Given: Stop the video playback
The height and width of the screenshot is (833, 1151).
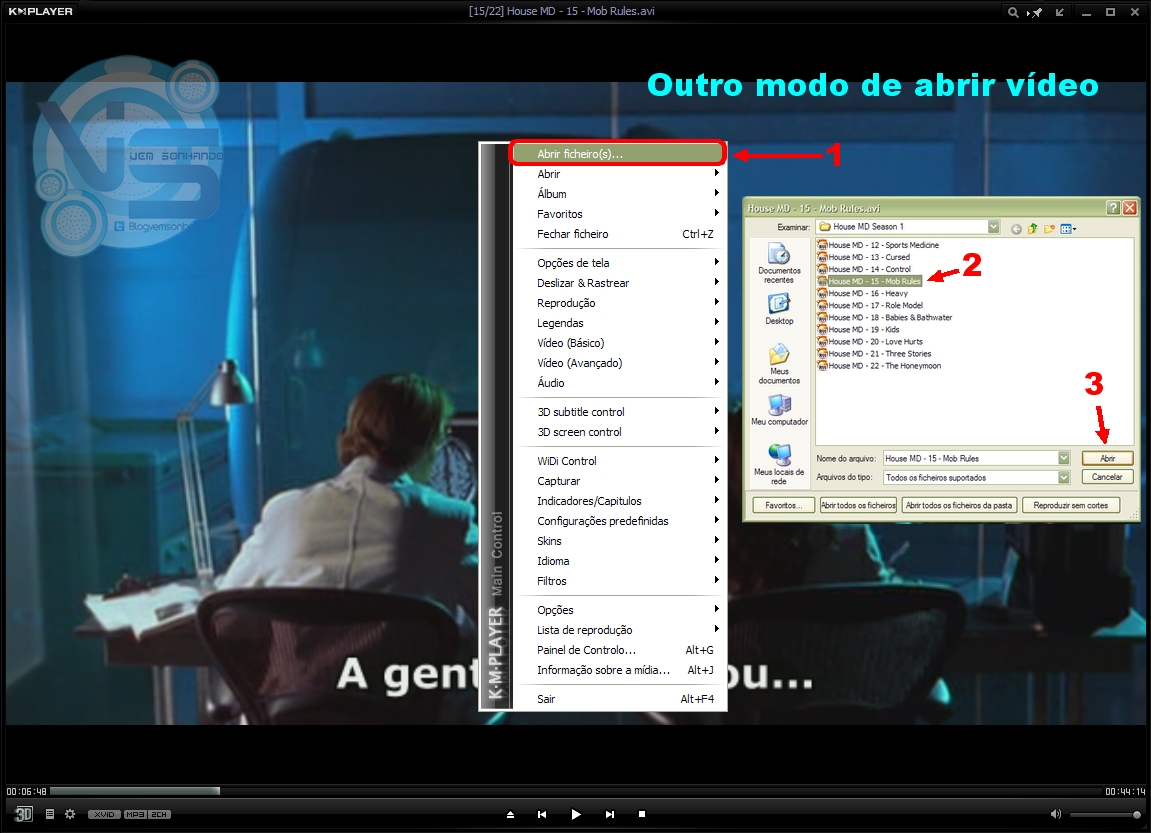Looking at the screenshot, I should click(642, 814).
